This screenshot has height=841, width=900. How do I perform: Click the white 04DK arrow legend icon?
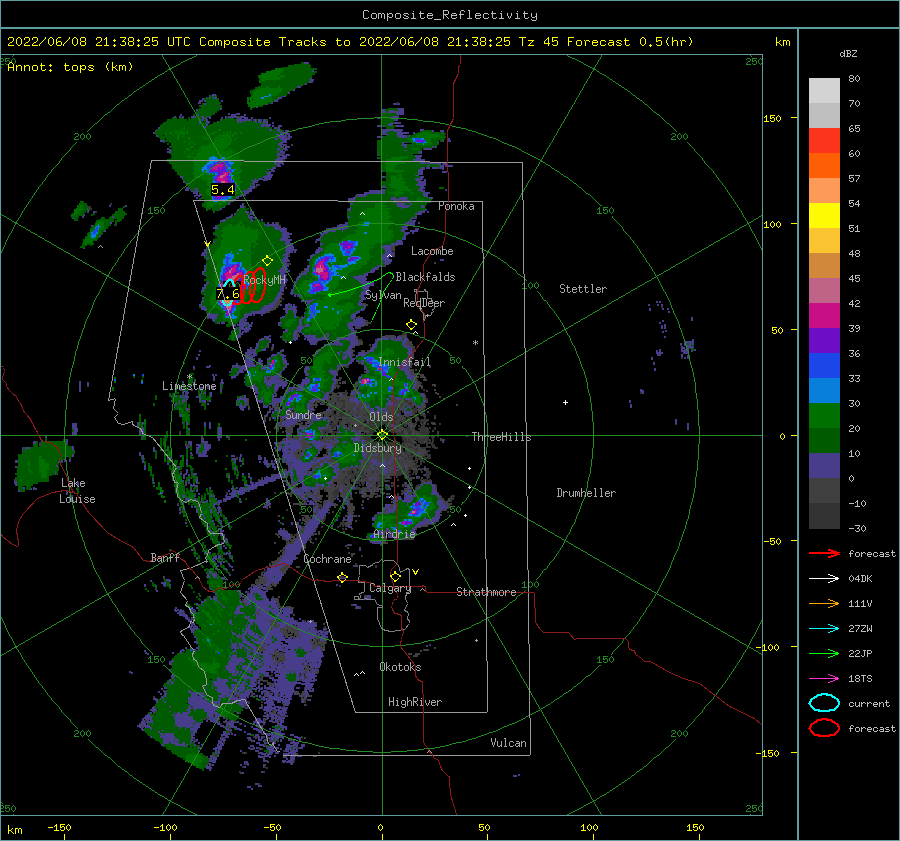[x=824, y=579]
